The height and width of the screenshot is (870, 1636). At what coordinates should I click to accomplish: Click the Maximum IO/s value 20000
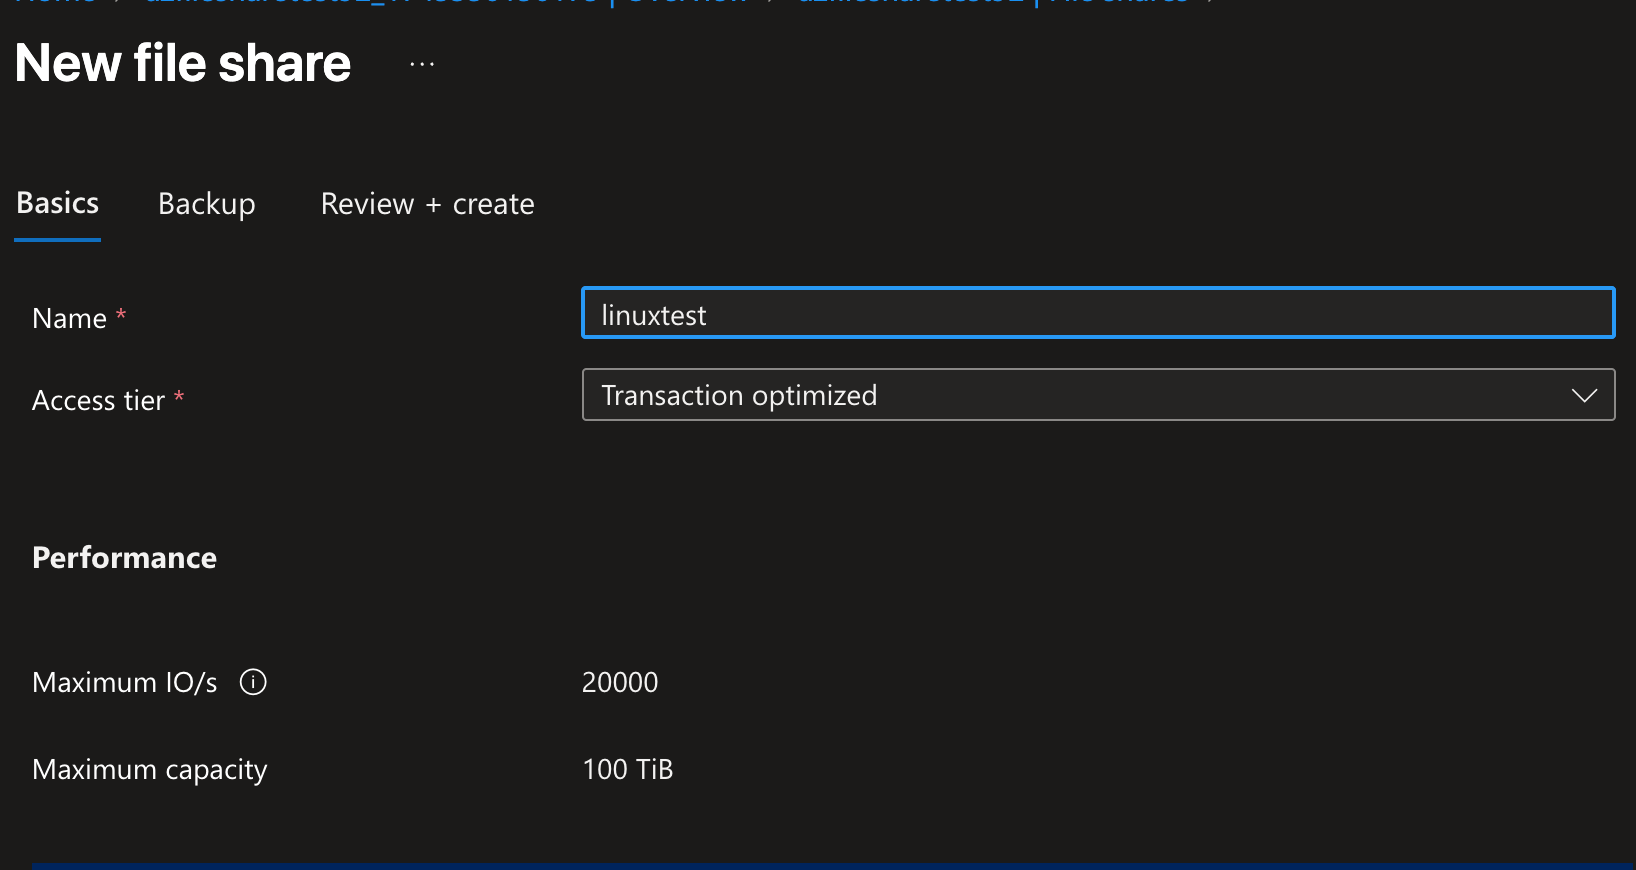pyautogui.click(x=620, y=682)
